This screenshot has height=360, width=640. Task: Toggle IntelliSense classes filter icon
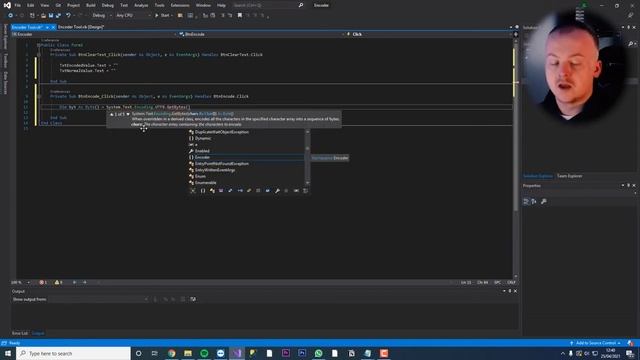tap(212, 191)
